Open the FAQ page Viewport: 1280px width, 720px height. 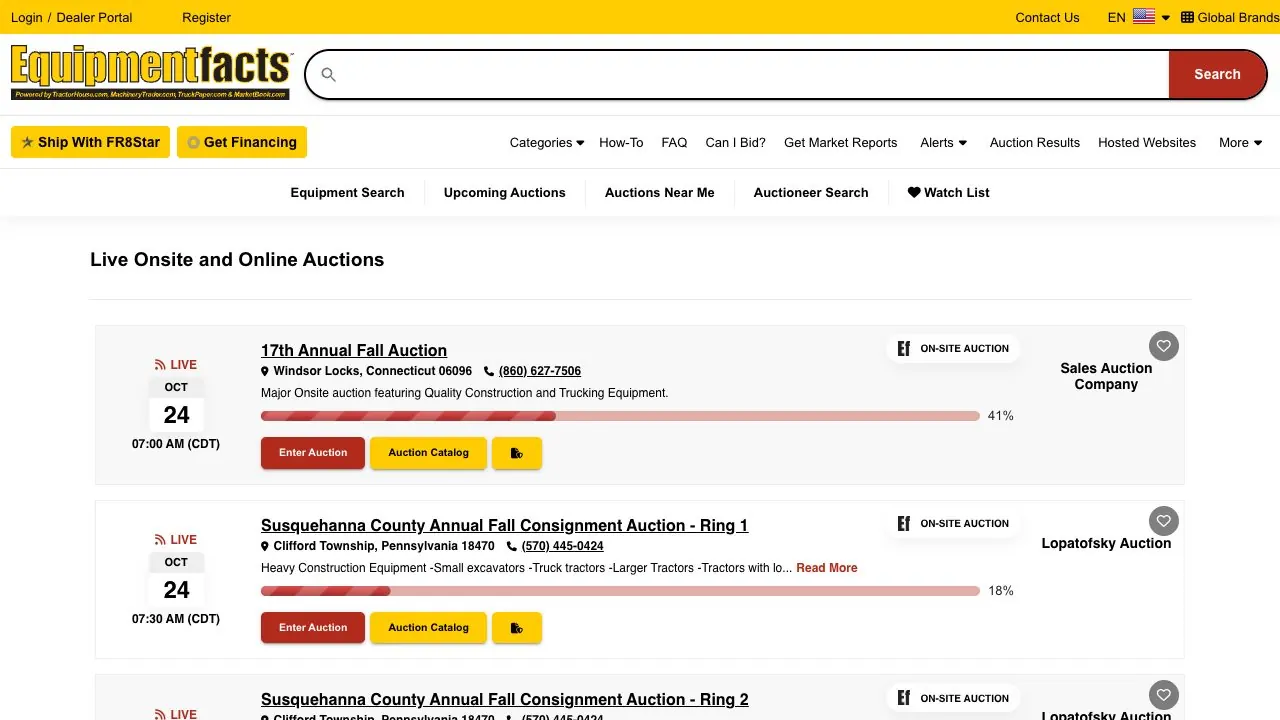(674, 143)
